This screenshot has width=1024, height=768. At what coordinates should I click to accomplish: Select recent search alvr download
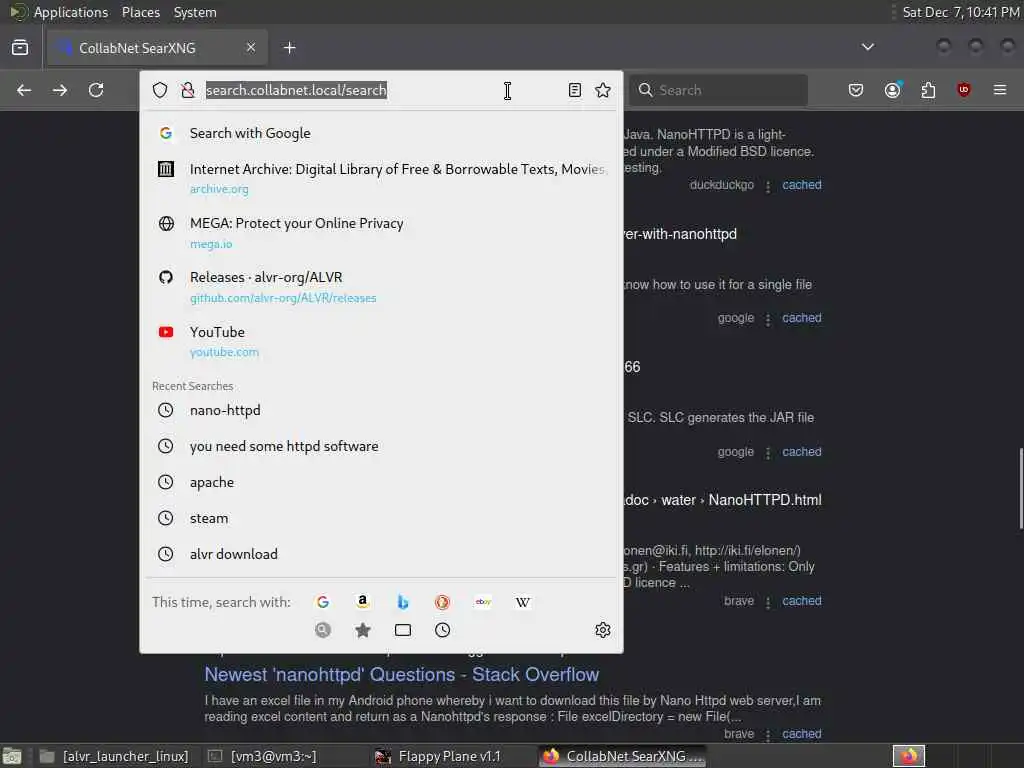click(x=381, y=554)
